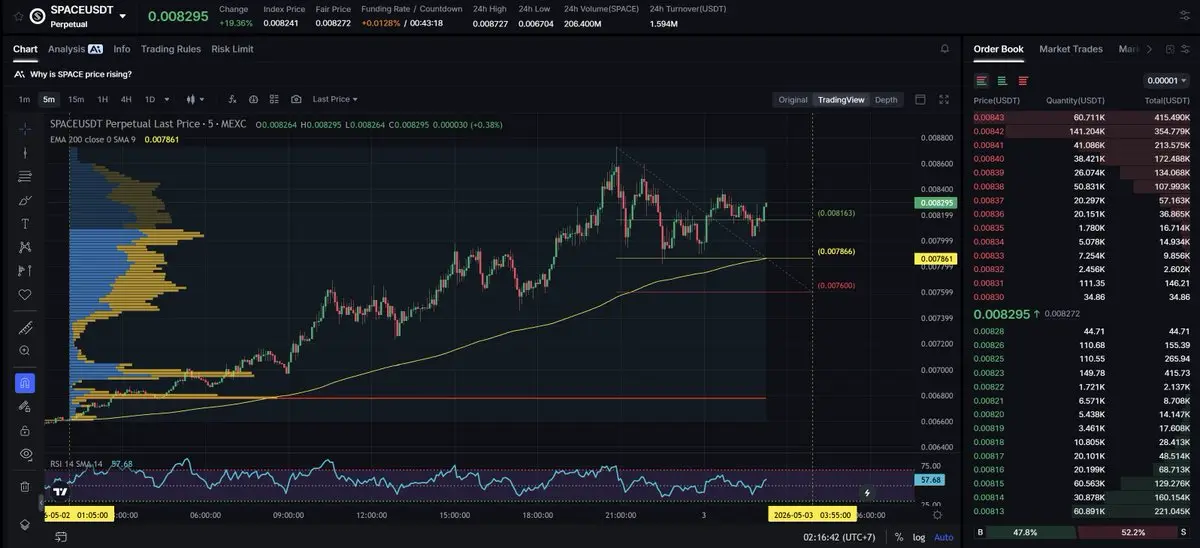Toggle log scale

(919, 537)
